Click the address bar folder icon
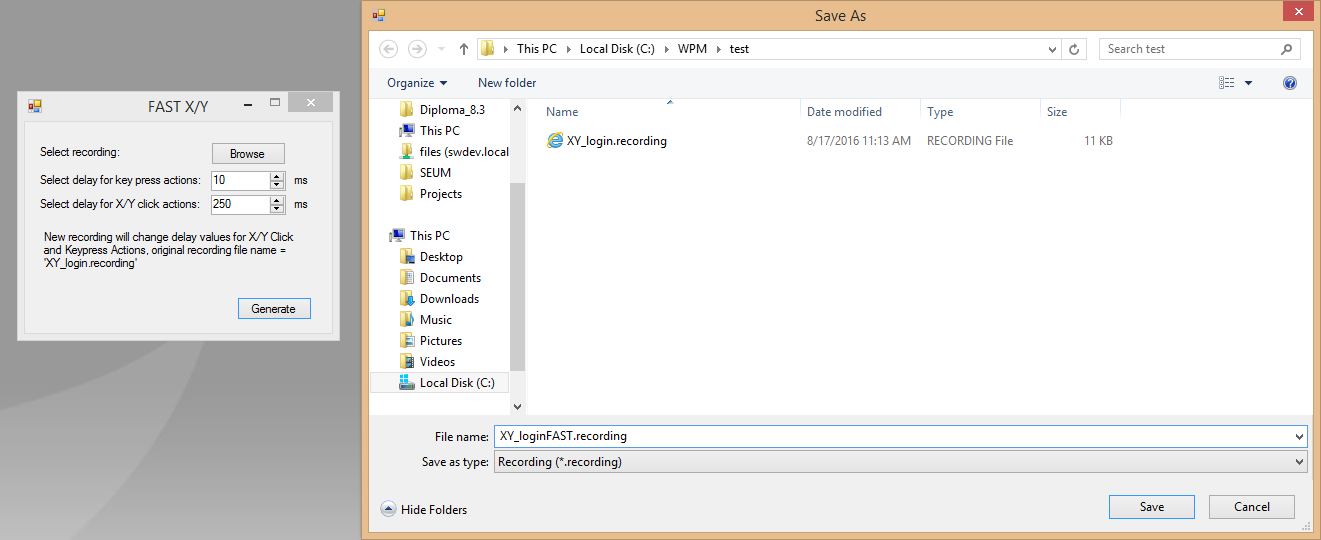The width and height of the screenshot is (1321, 540). tap(487, 49)
